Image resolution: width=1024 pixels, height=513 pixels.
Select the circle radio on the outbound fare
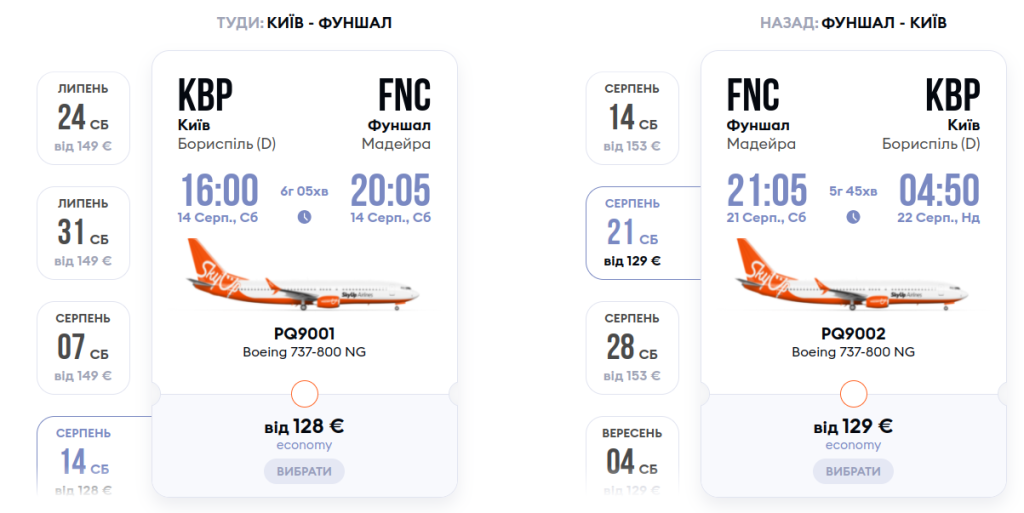click(304, 394)
